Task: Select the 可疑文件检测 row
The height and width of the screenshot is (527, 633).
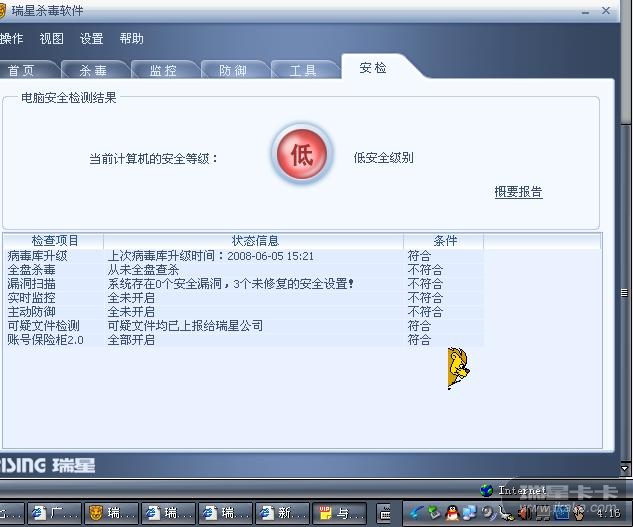Action: click(244, 325)
